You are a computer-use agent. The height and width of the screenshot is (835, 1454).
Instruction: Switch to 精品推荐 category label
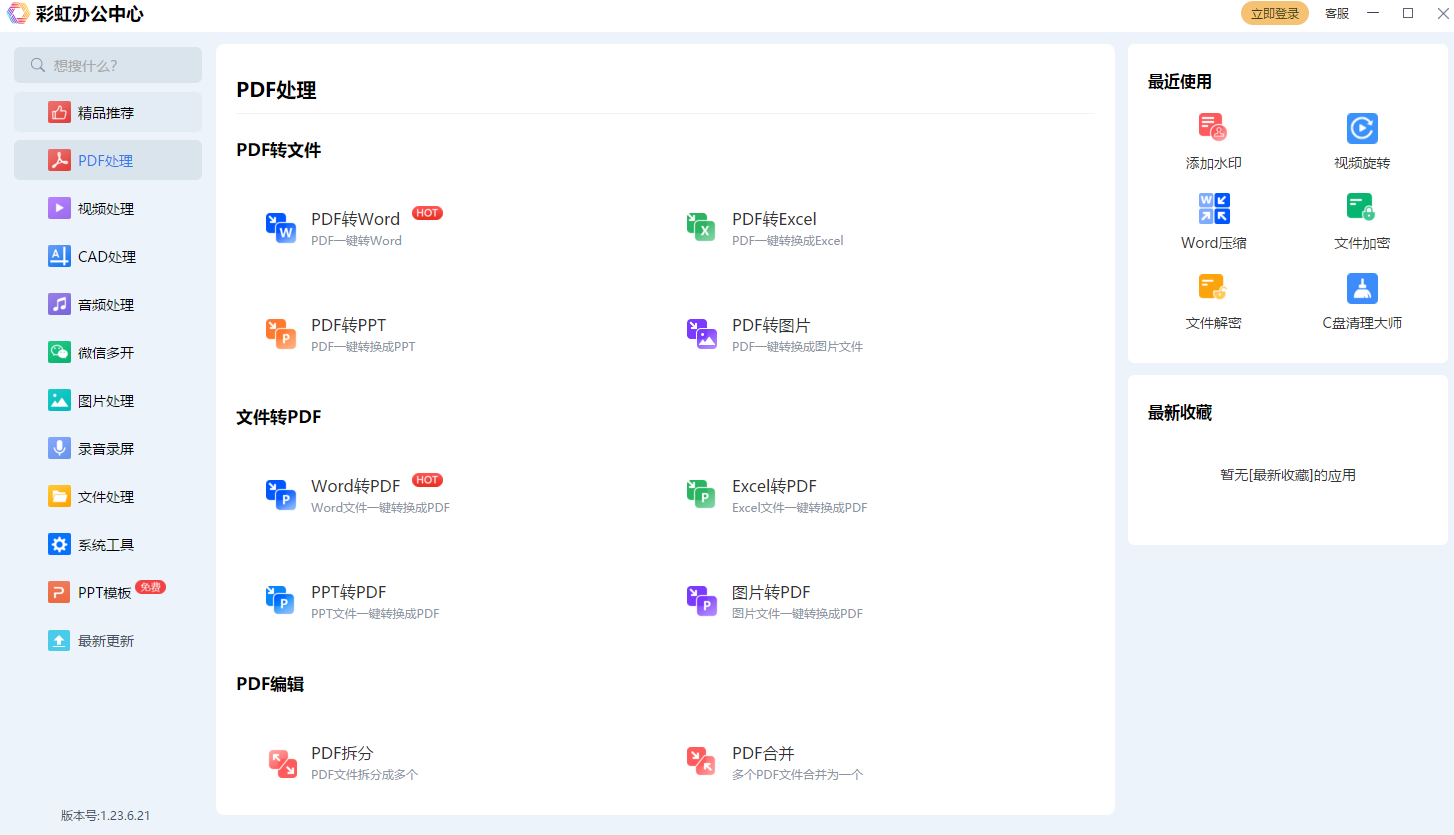click(x=106, y=113)
